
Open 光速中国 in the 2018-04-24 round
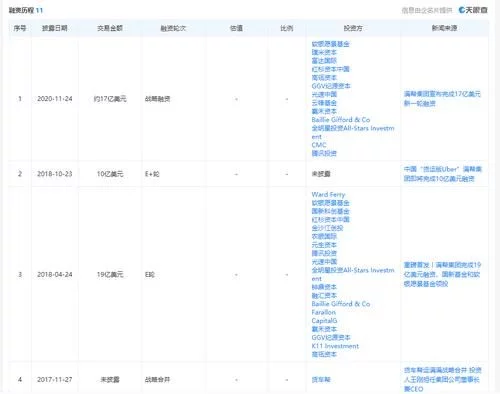(x=324, y=262)
